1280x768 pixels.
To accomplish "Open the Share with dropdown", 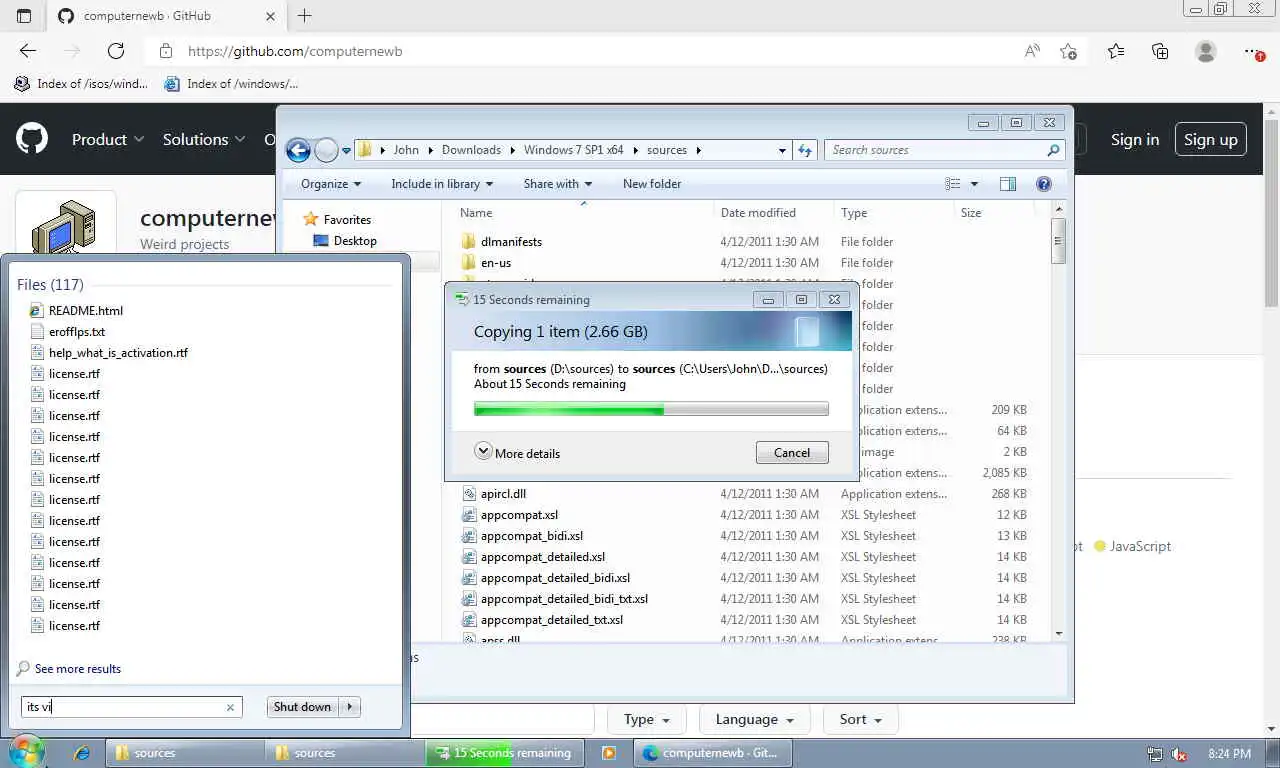I will (x=558, y=184).
